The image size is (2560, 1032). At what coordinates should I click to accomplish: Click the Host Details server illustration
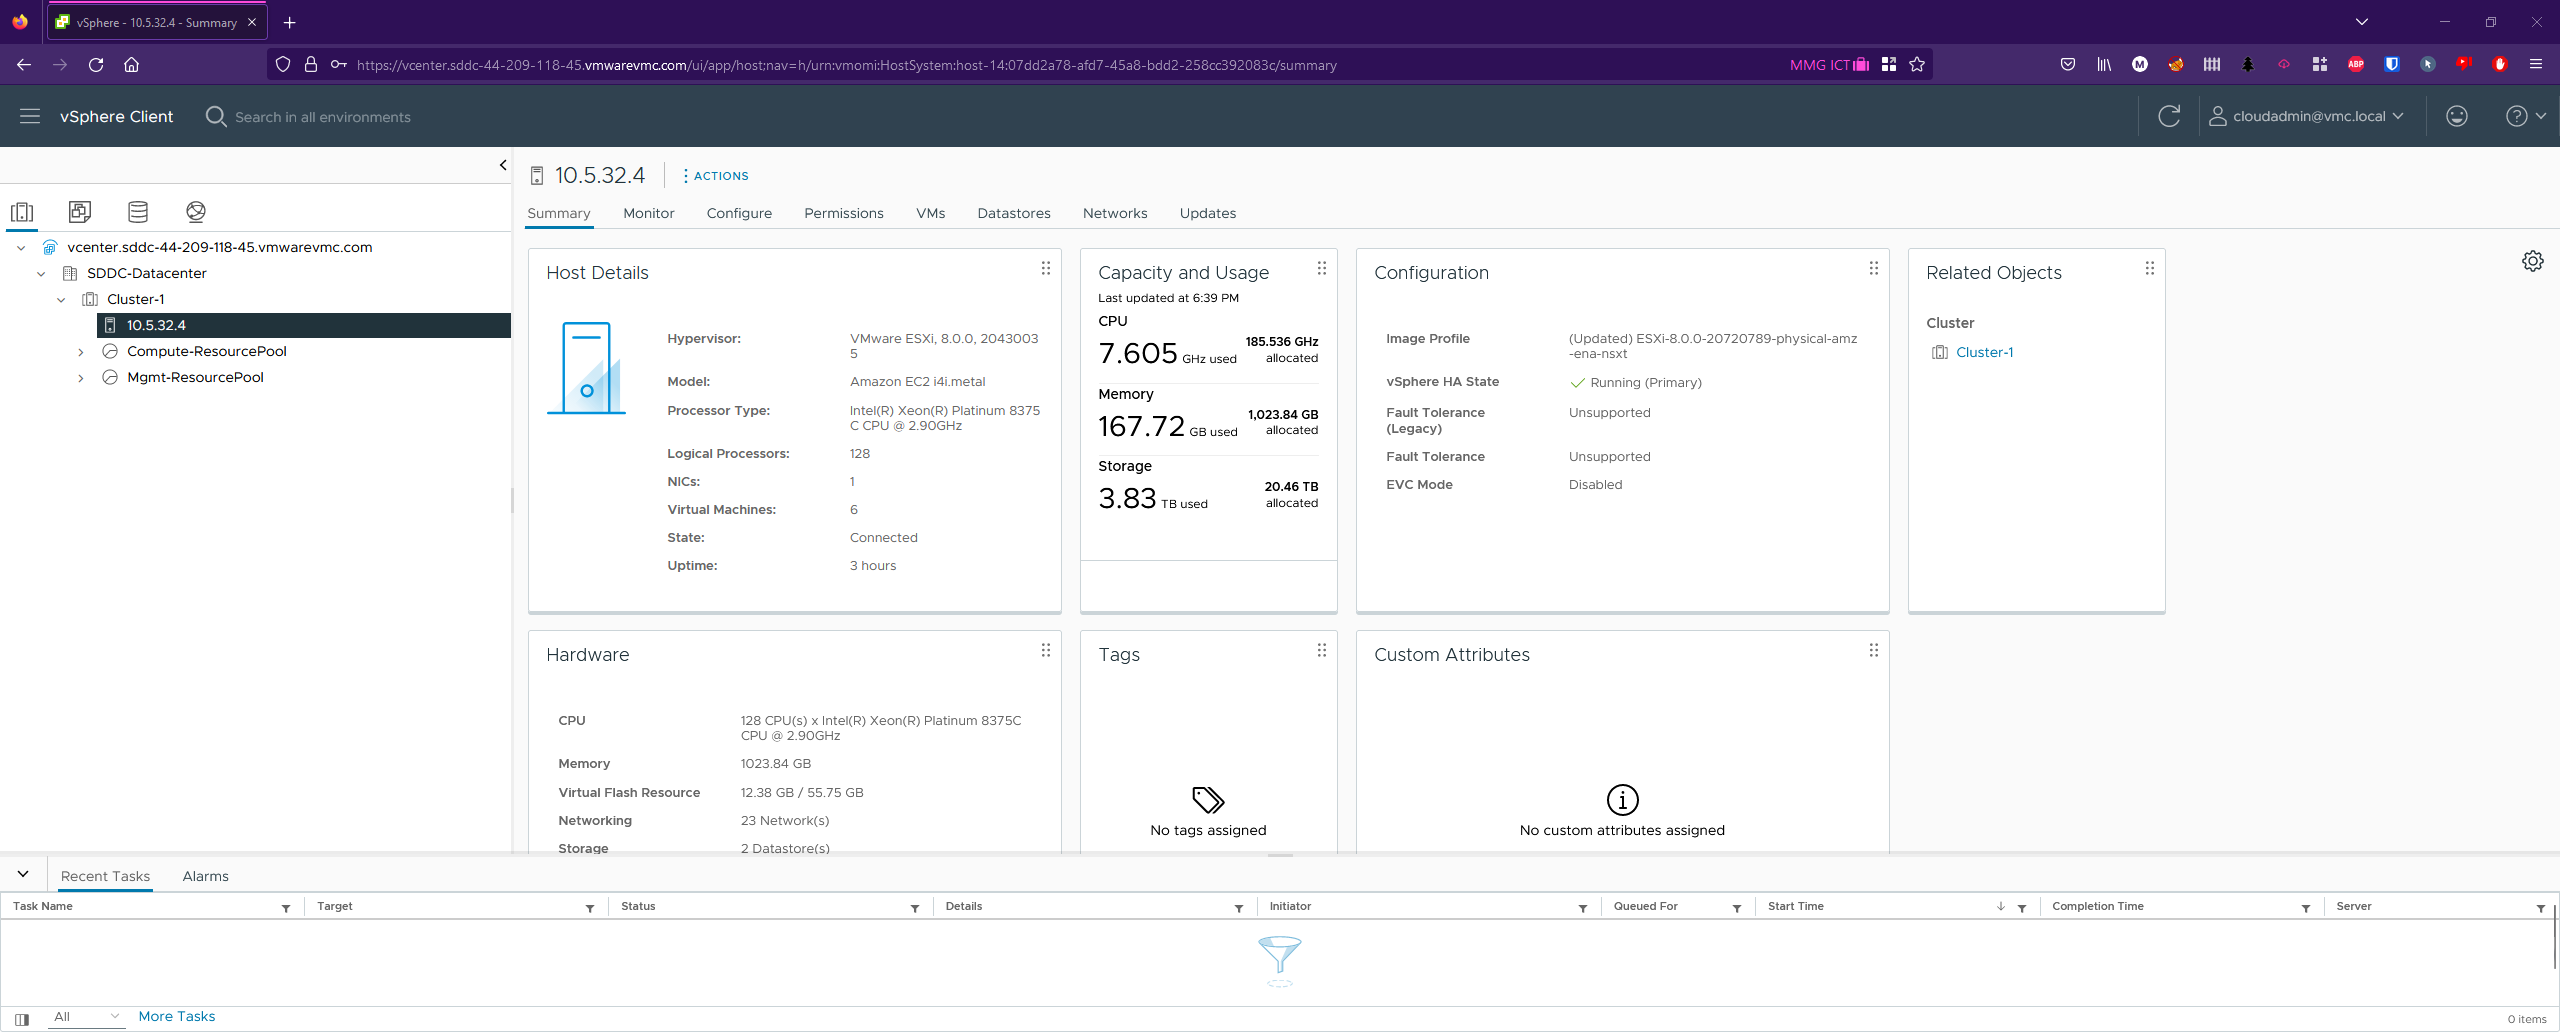[586, 368]
